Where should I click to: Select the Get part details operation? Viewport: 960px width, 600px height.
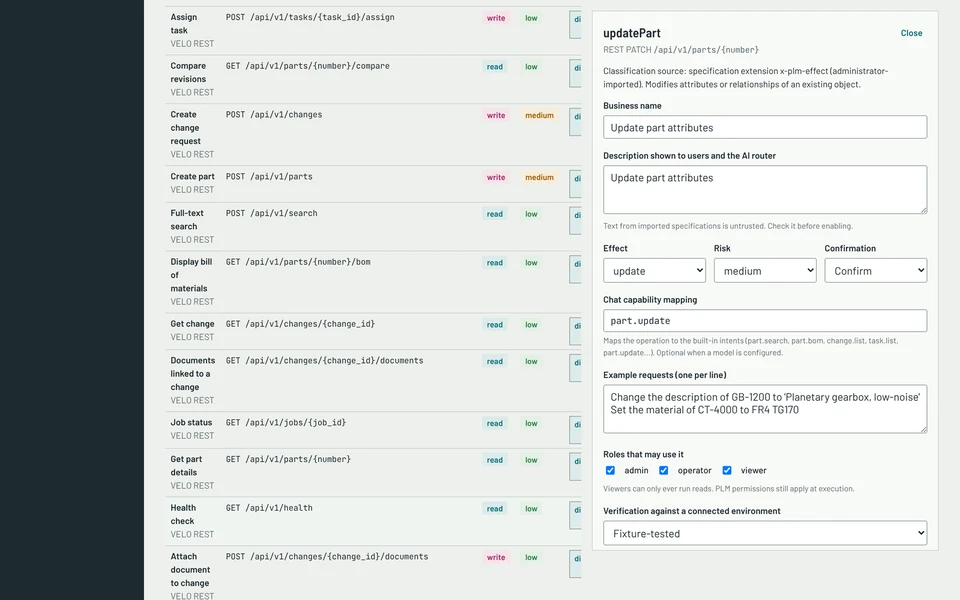click(x=373, y=473)
